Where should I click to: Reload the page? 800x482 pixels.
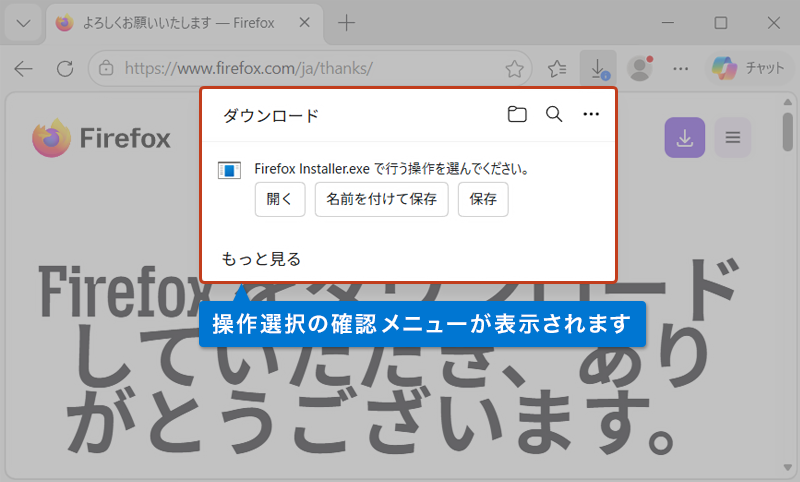[65, 68]
